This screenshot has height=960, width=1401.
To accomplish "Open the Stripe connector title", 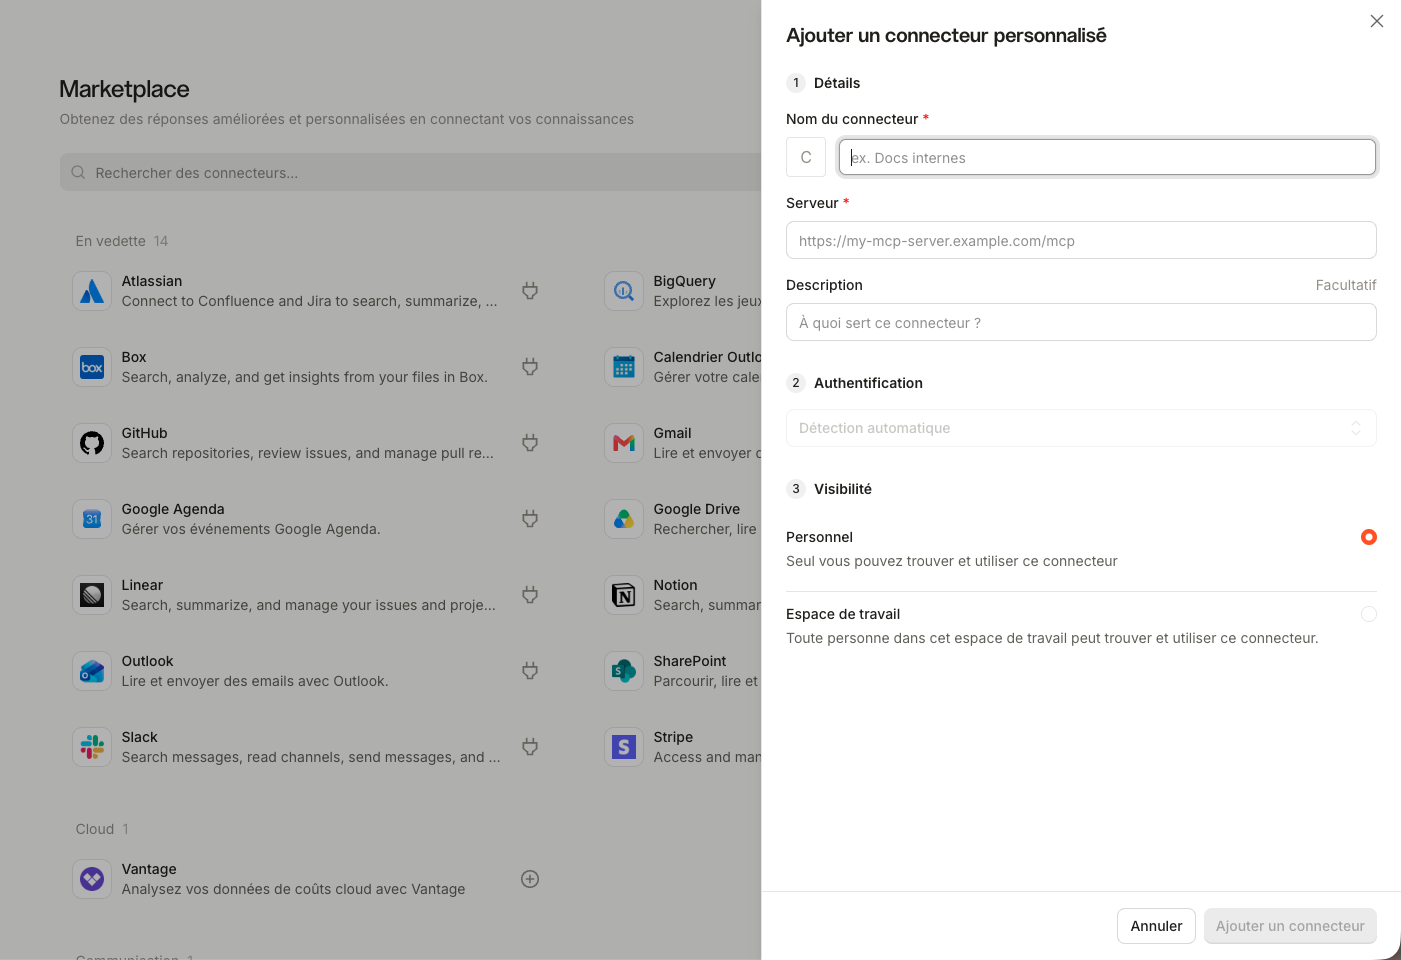I will (673, 737).
